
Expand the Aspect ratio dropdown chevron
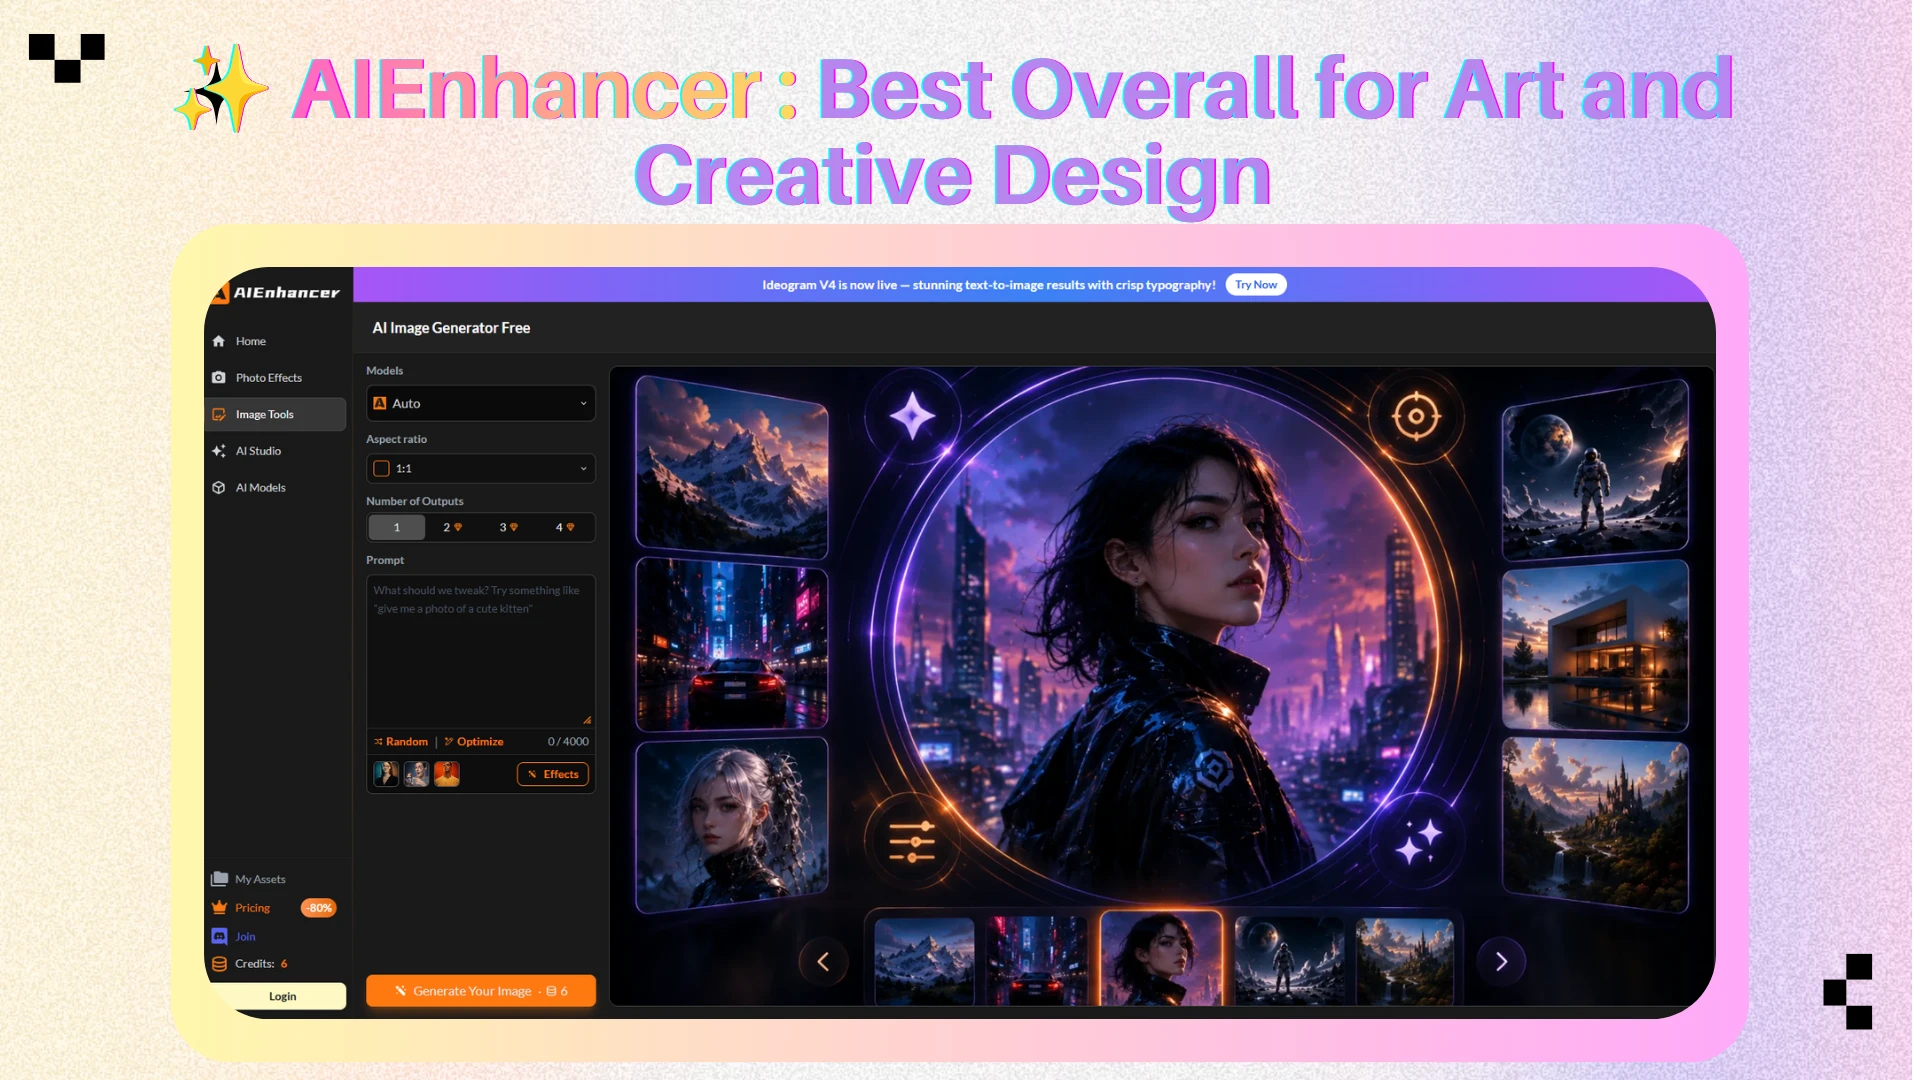(x=583, y=469)
